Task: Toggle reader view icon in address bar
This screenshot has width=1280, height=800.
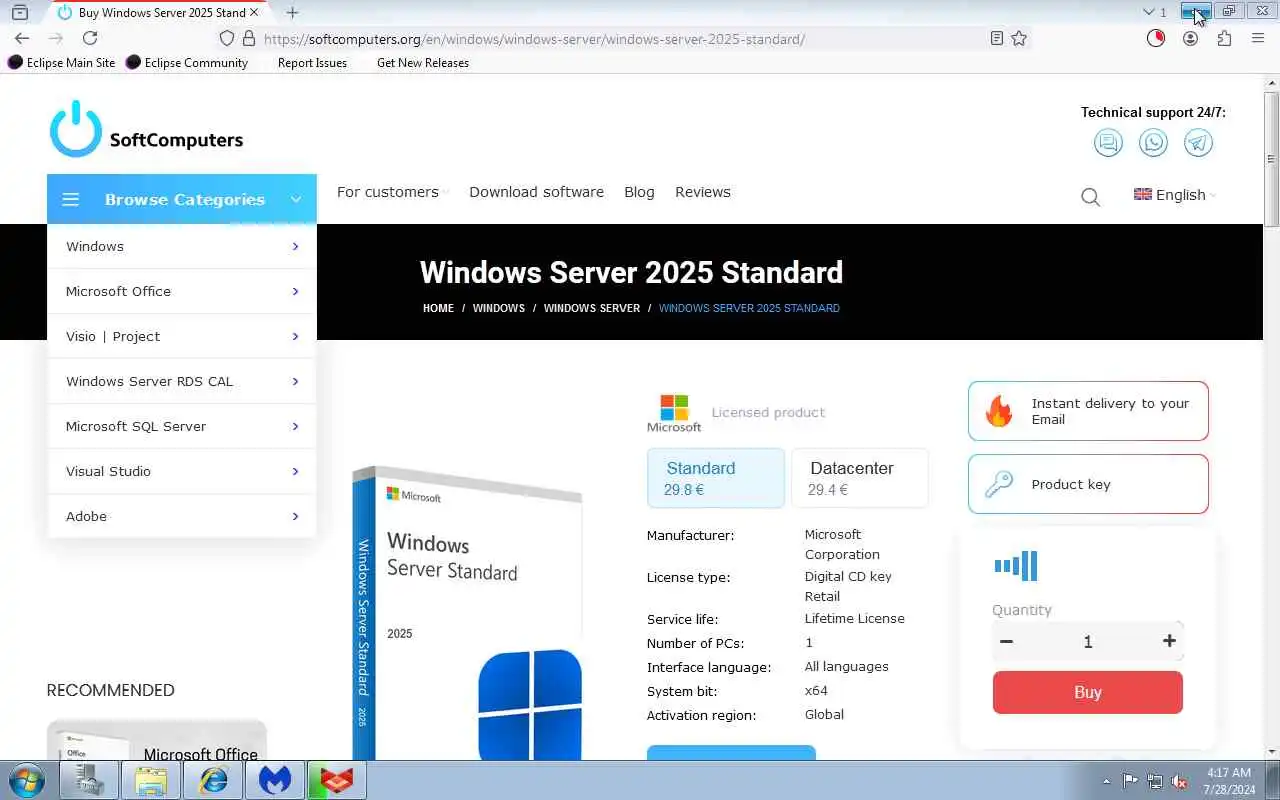Action: point(996,38)
